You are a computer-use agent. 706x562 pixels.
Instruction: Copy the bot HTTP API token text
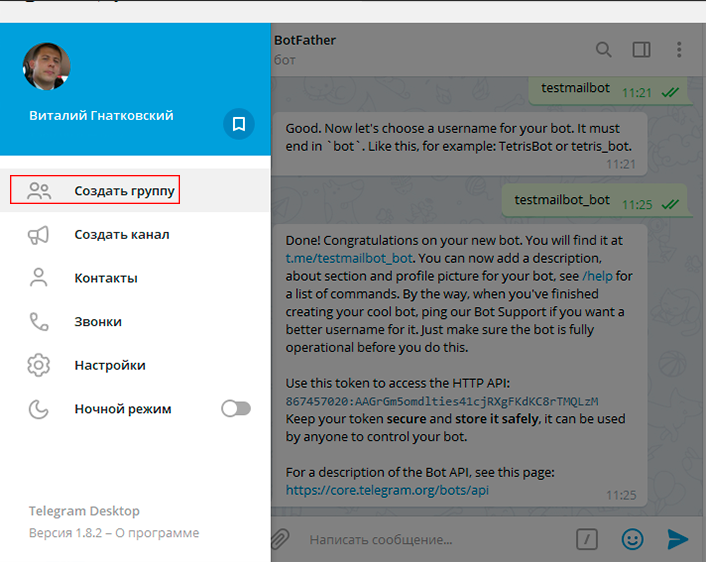point(442,401)
